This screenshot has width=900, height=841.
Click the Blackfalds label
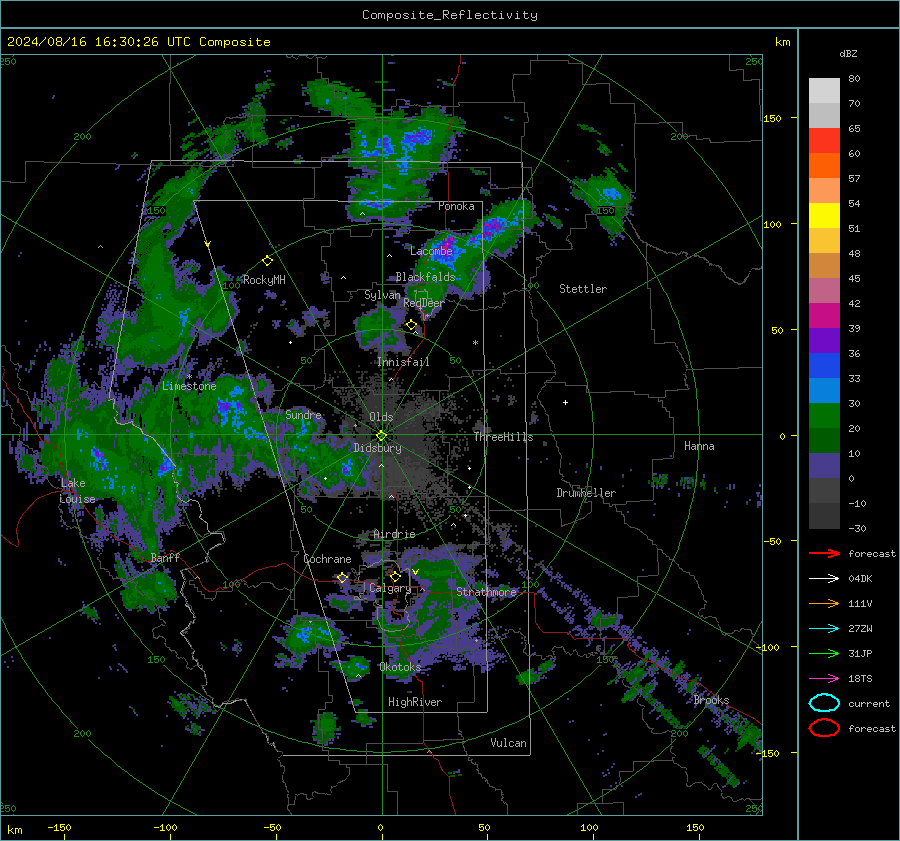point(425,277)
